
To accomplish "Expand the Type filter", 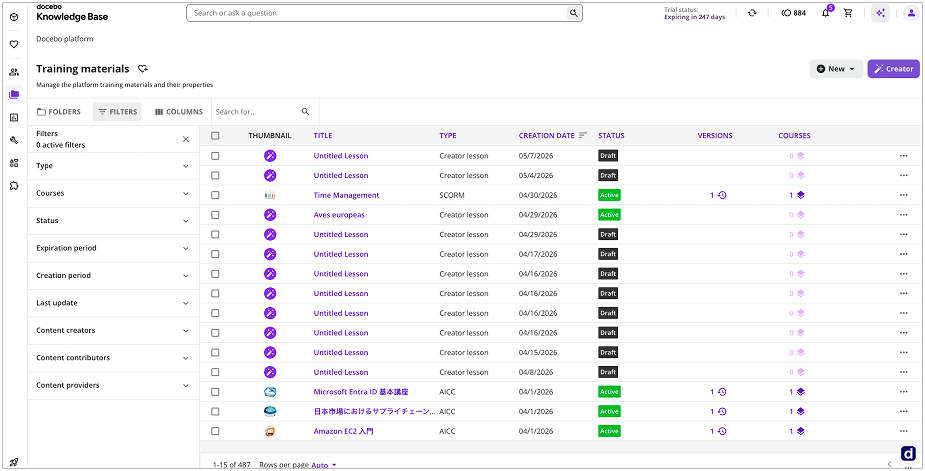I will pyautogui.click(x=113, y=166).
